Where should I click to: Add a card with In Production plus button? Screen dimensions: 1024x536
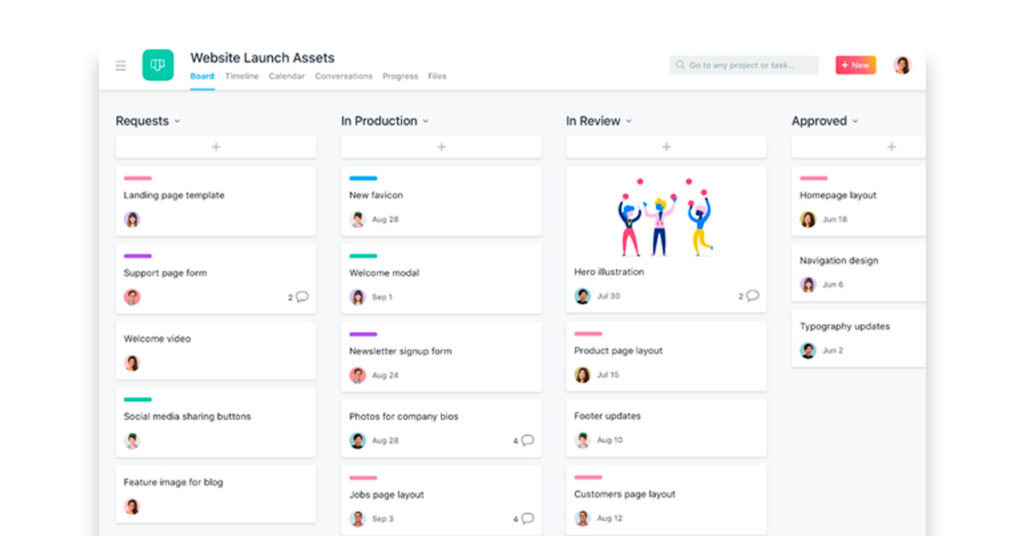tap(441, 147)
